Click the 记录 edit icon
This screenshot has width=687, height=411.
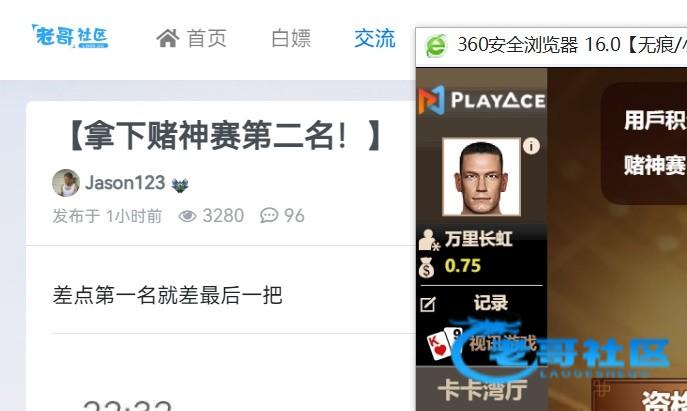(428, 304)
